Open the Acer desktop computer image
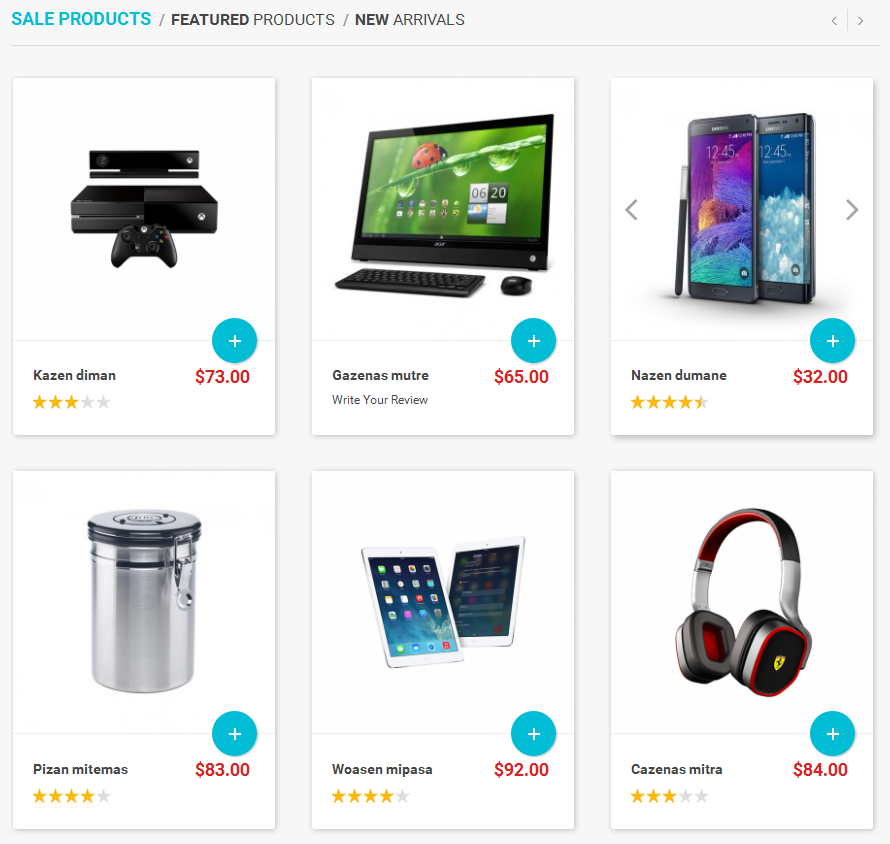Image resolution: width=890 pixels, height=844 pixels. click(x=444, y=205)
